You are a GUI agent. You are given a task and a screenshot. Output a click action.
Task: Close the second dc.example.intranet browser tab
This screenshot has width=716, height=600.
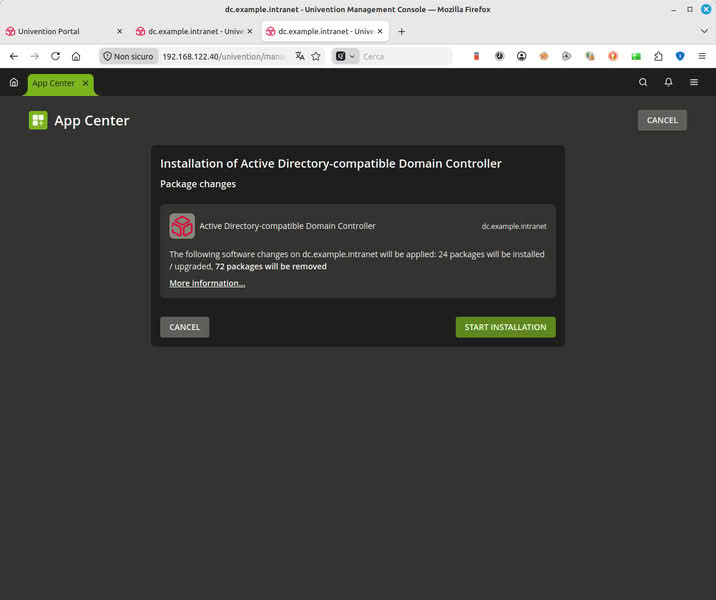tap(250, 32)
